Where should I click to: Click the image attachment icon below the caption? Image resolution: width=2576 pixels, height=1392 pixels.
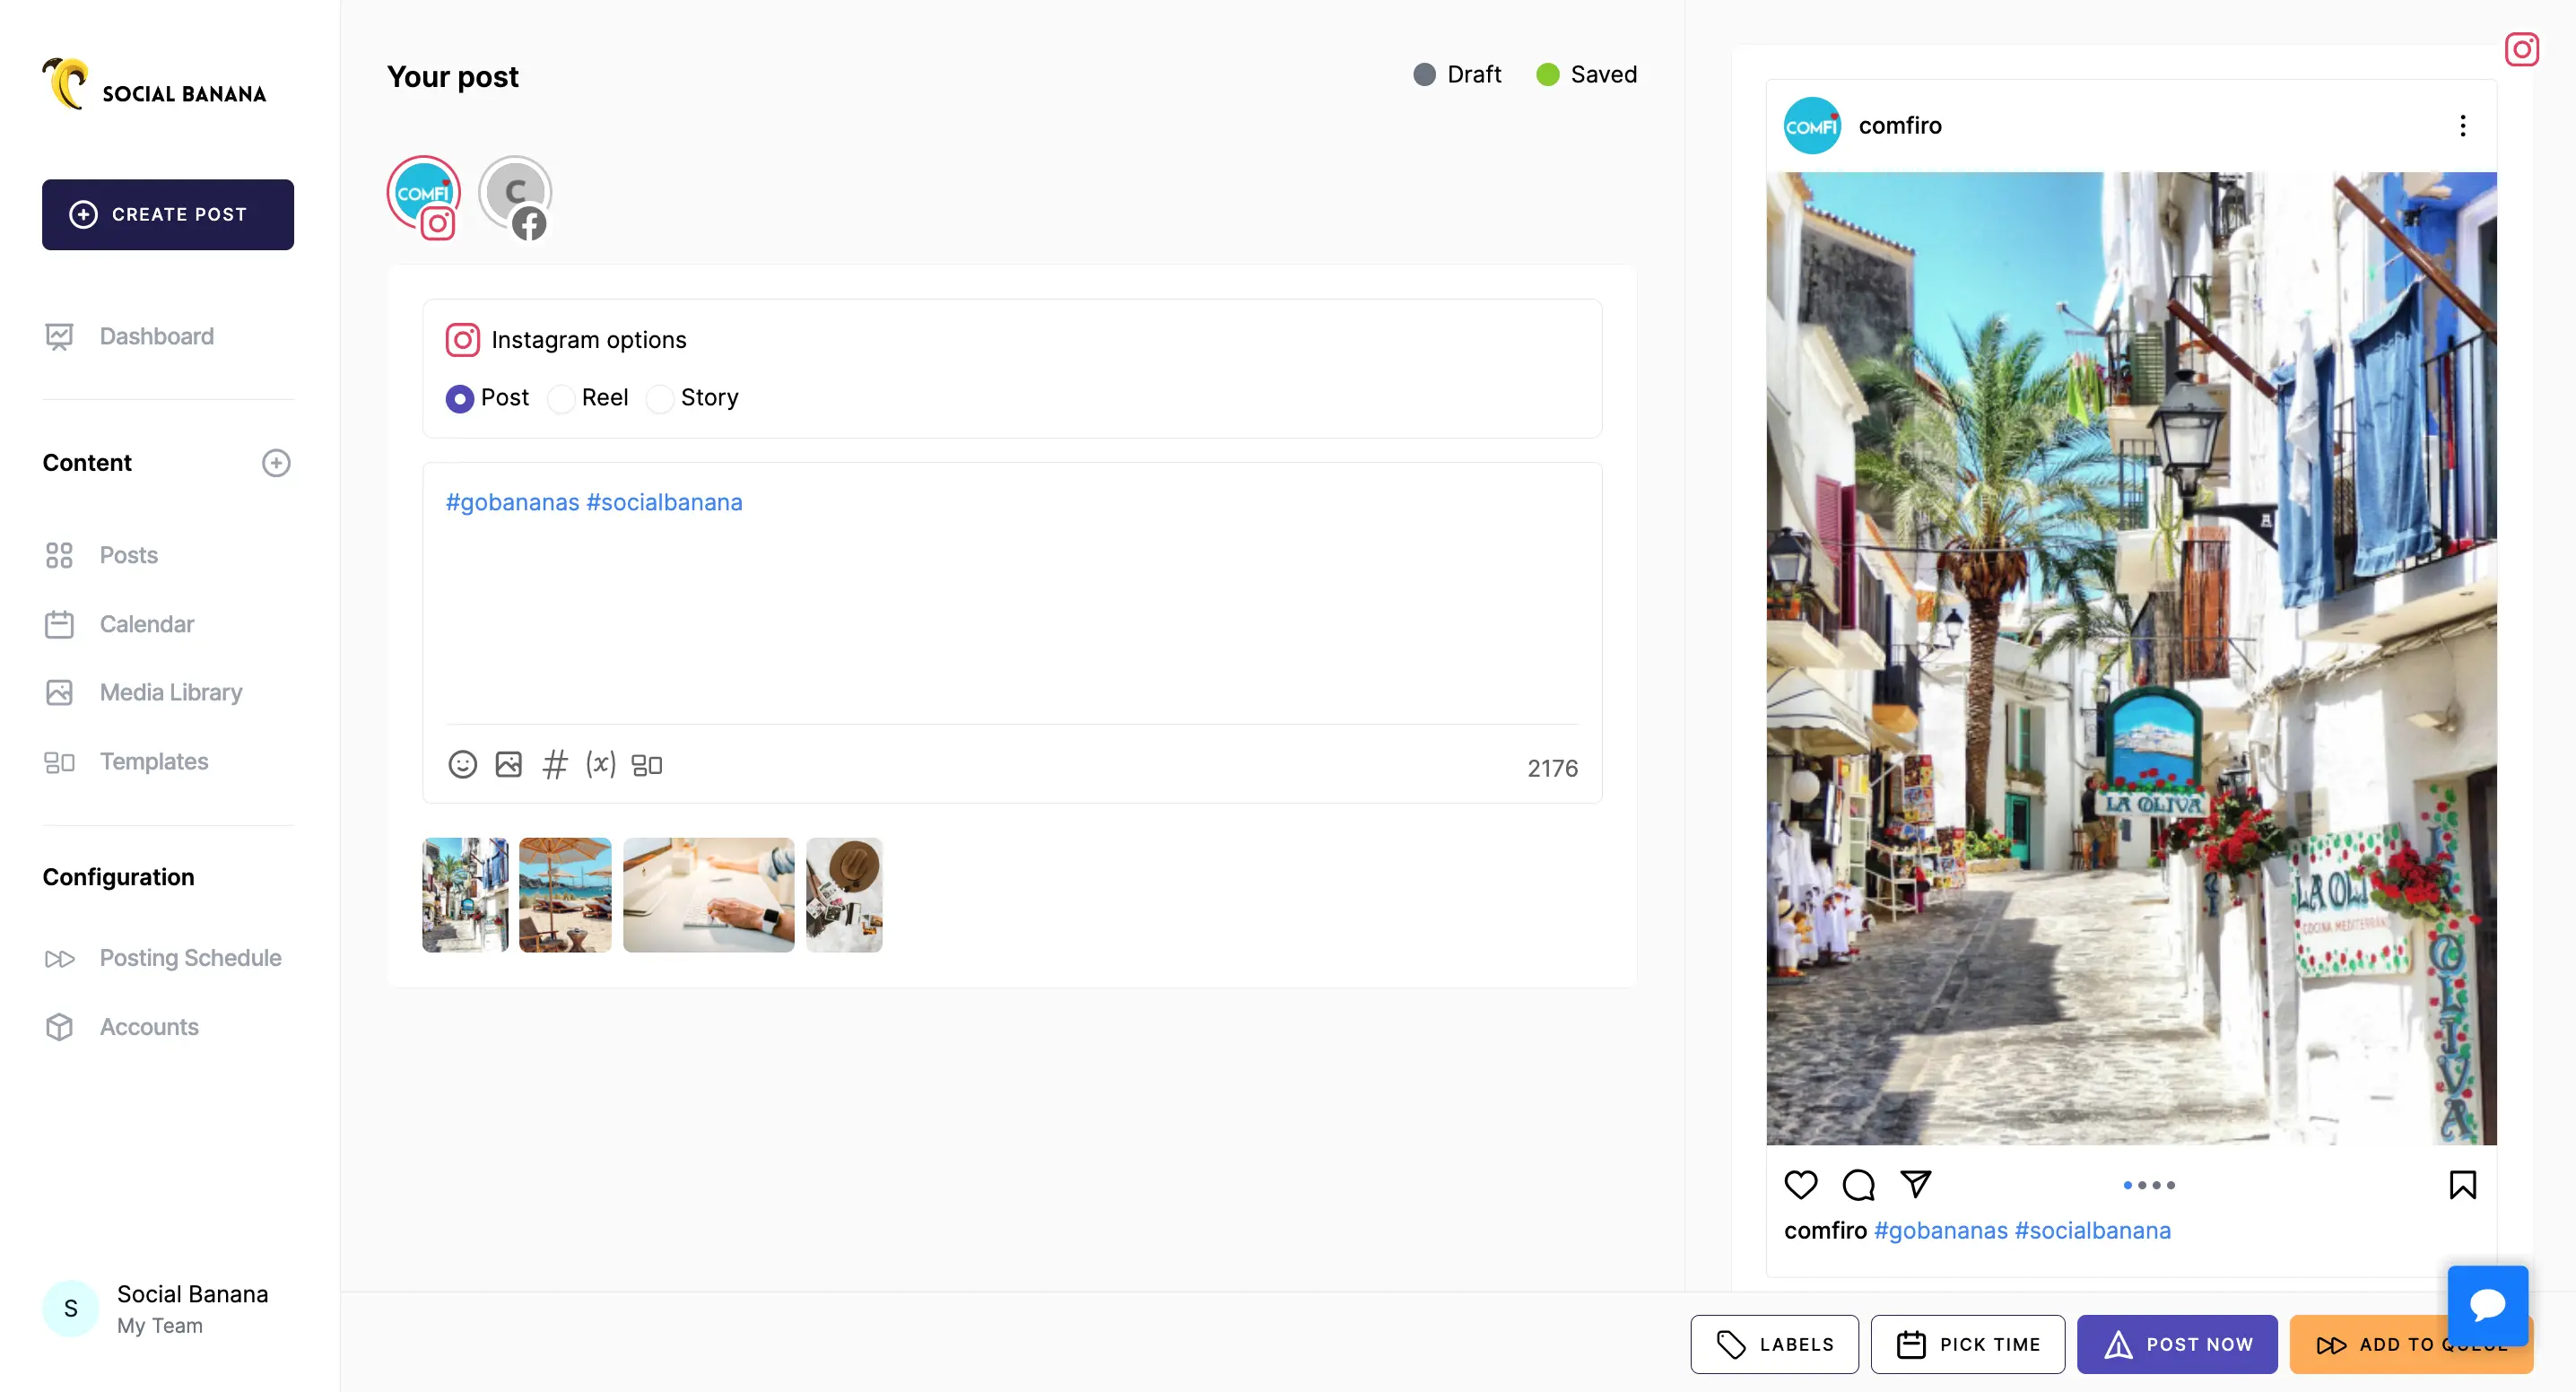tap(509, 764)
